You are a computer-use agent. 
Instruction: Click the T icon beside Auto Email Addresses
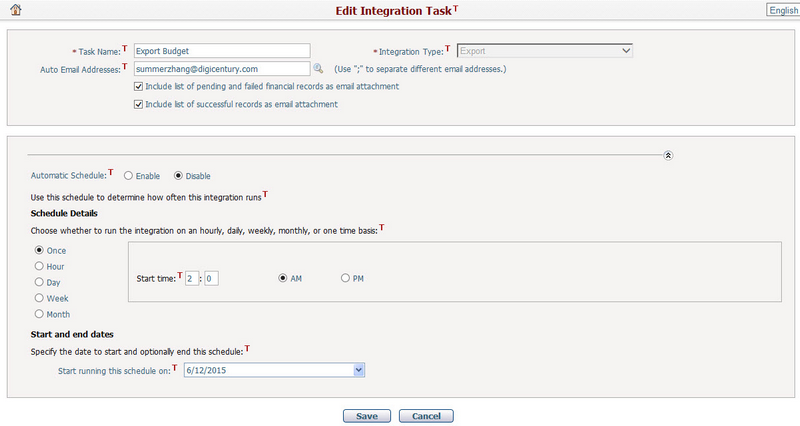[x=125, y=66]
